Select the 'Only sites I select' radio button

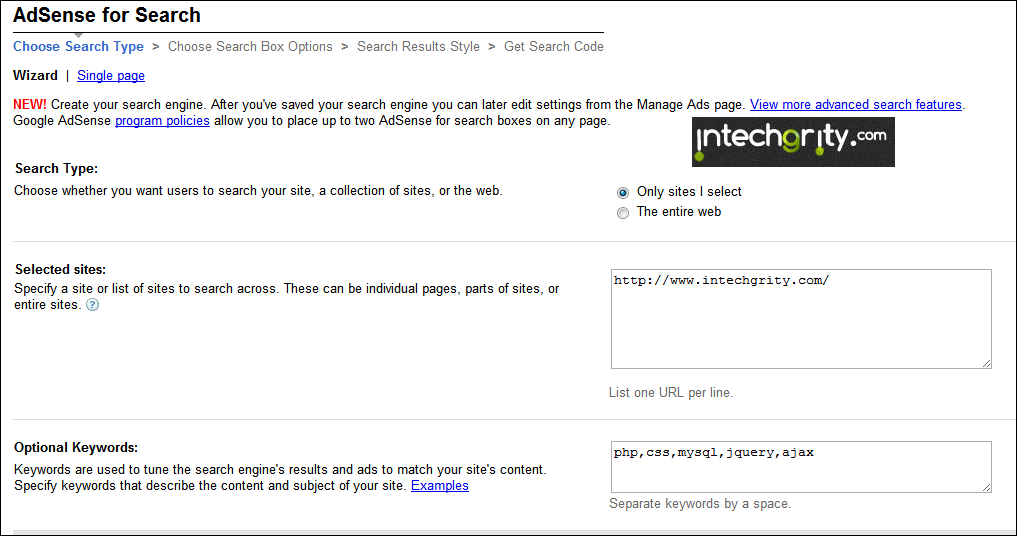623,193
